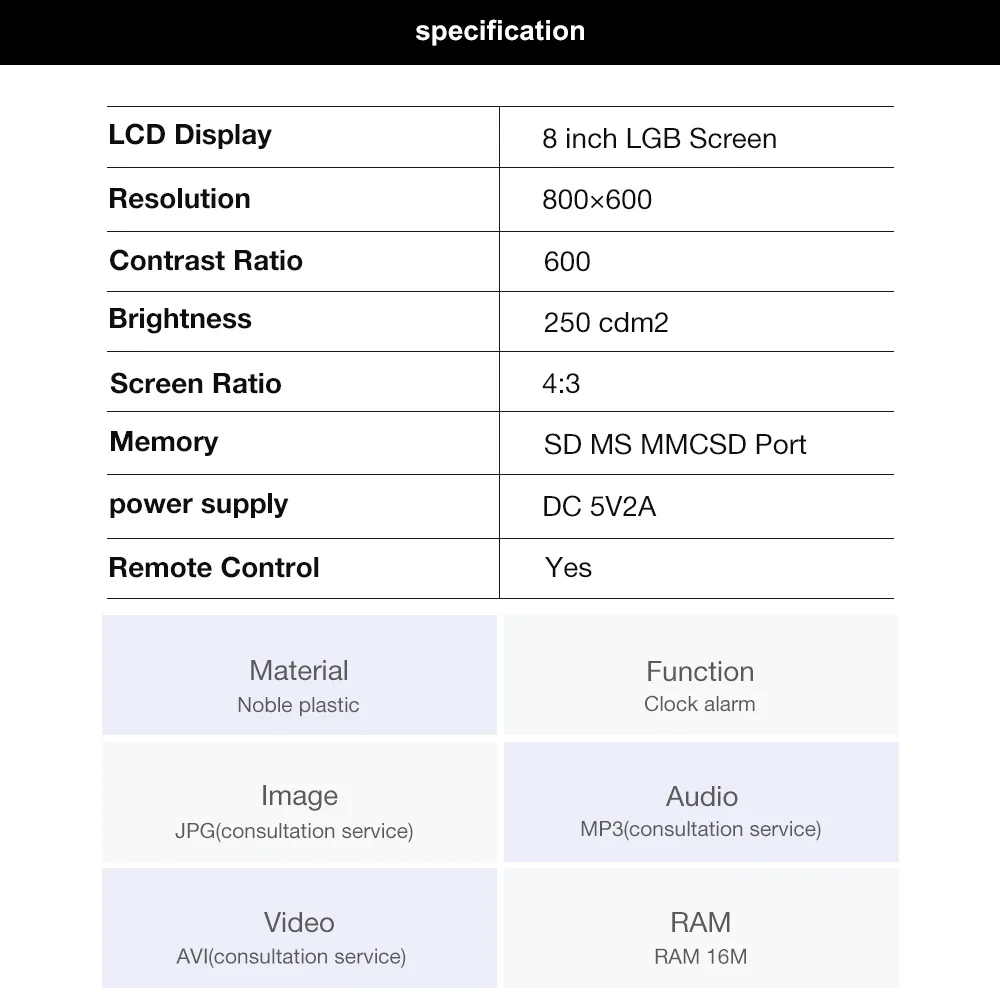Screen dimensions: 1000x1000
Task: Select the power supply label
Action: click(x=198, y=504)
